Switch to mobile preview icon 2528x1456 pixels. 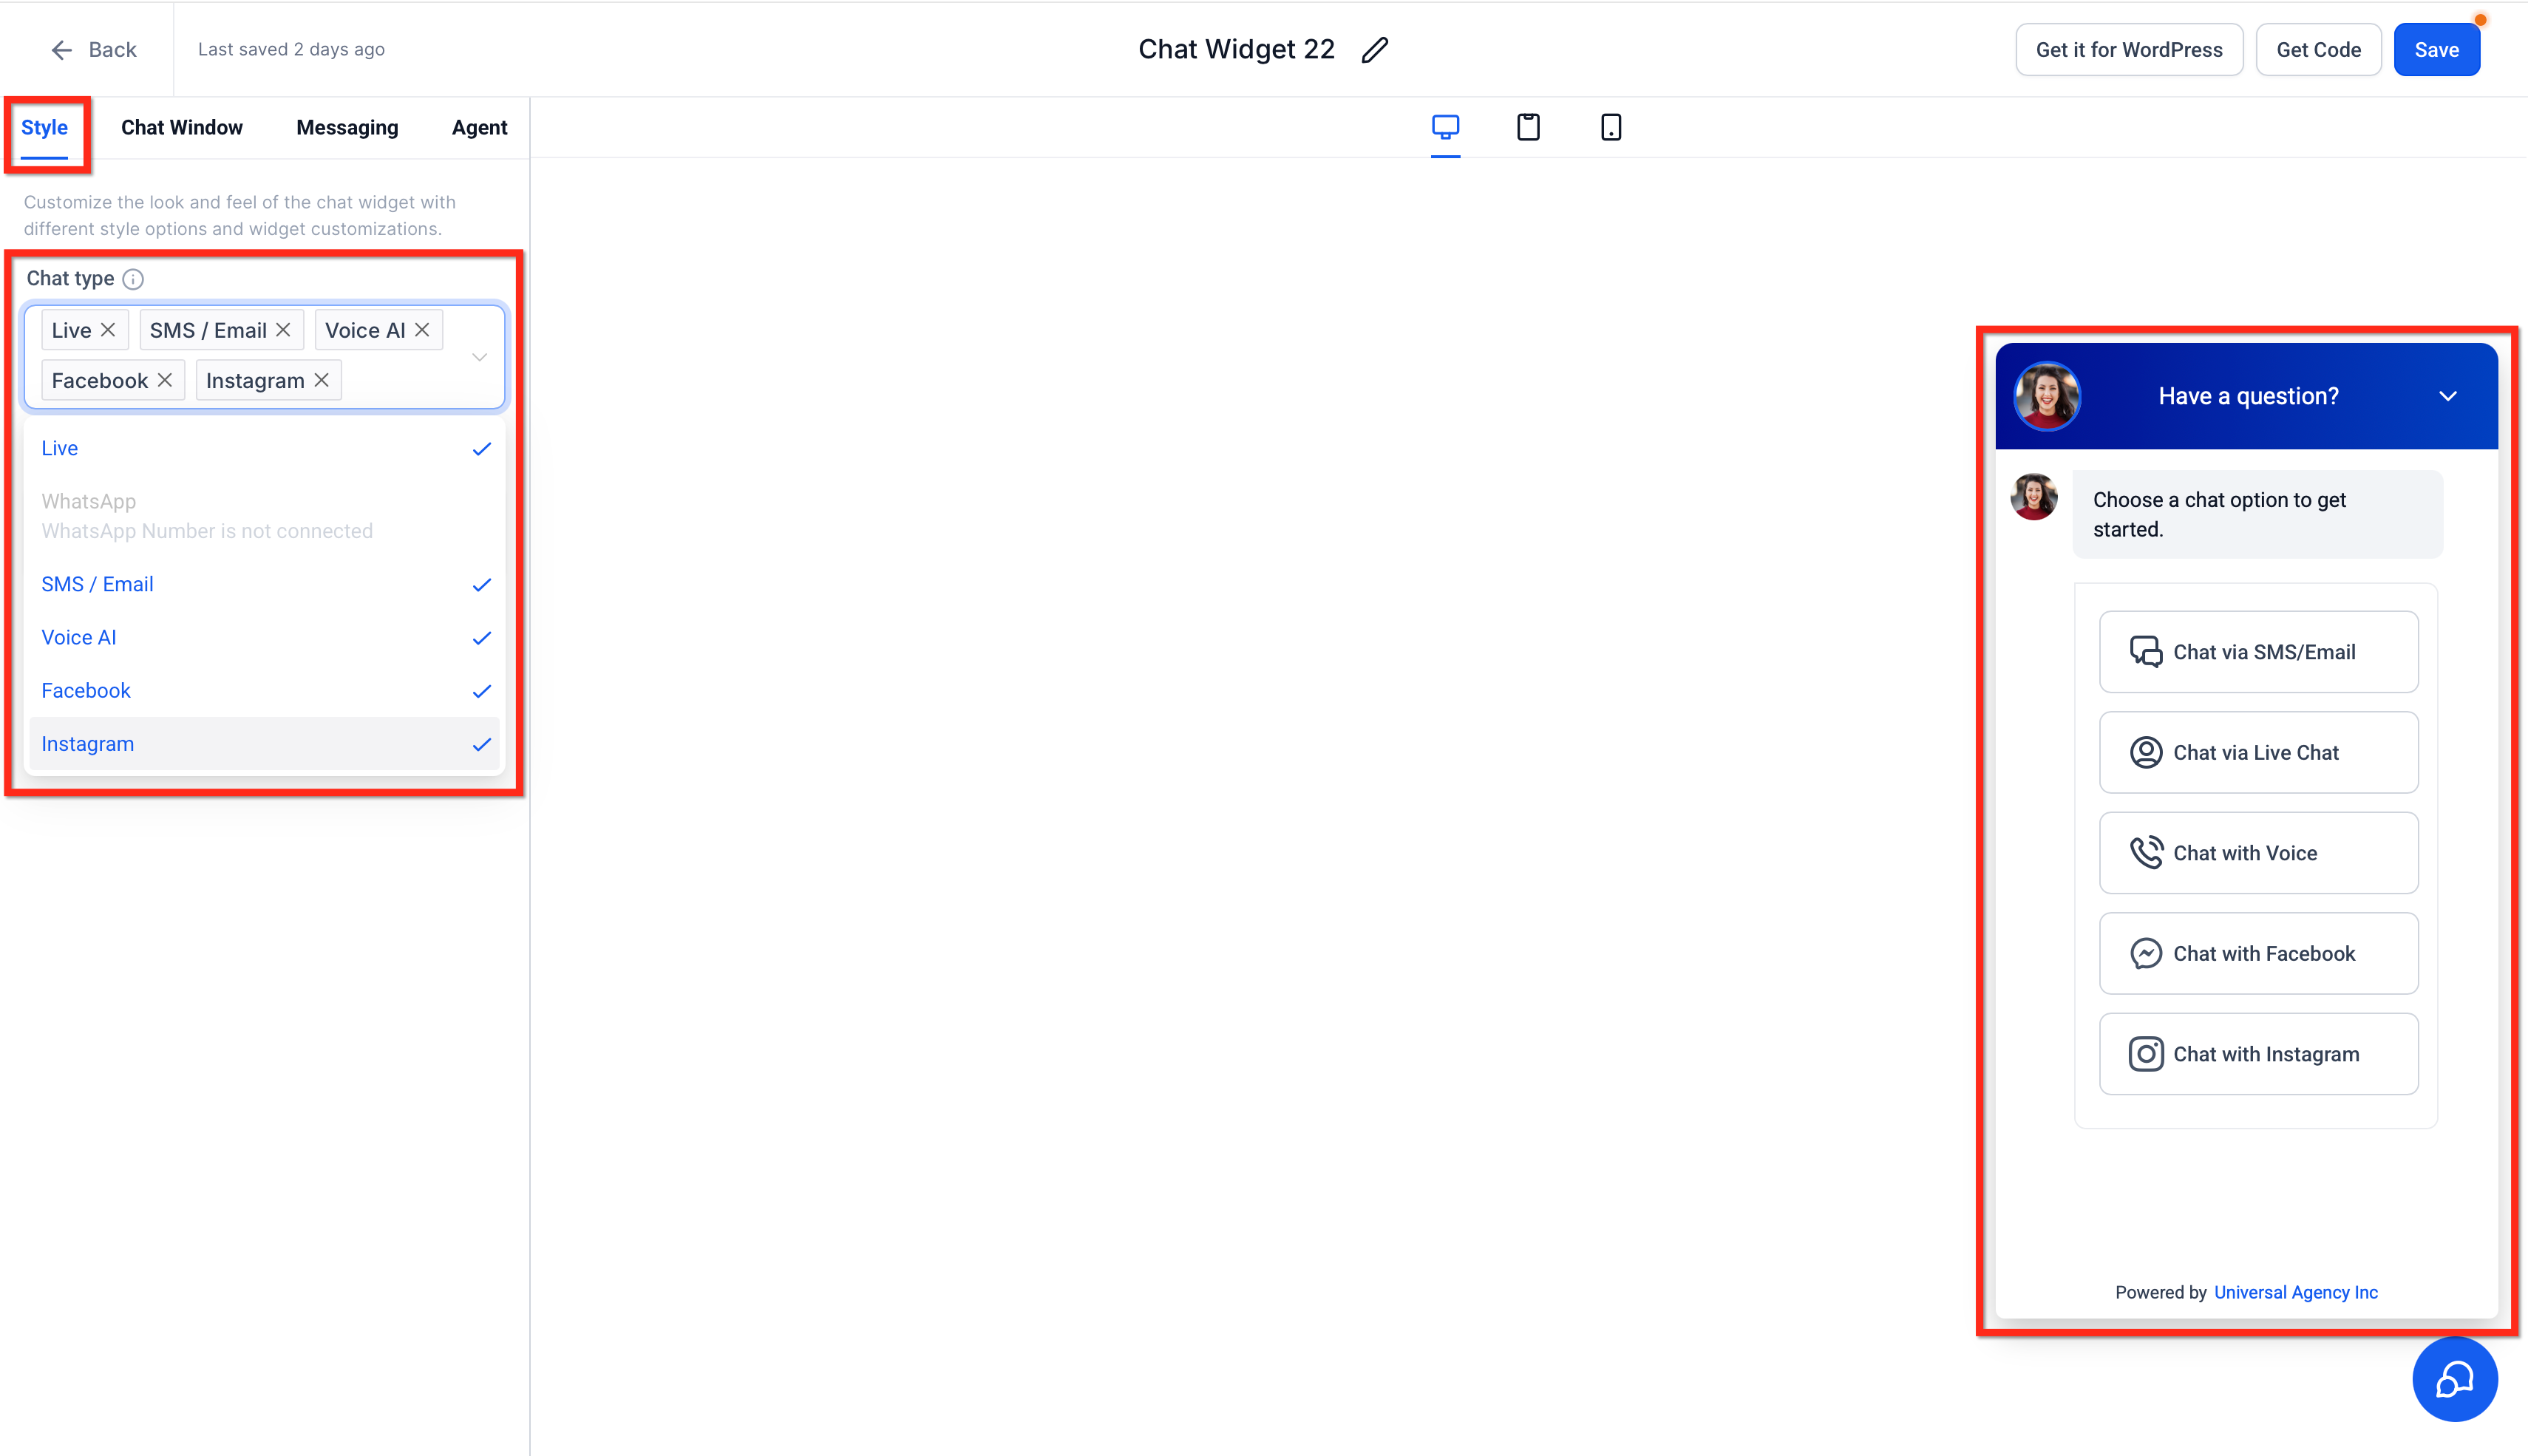[x=1610, y=127]
